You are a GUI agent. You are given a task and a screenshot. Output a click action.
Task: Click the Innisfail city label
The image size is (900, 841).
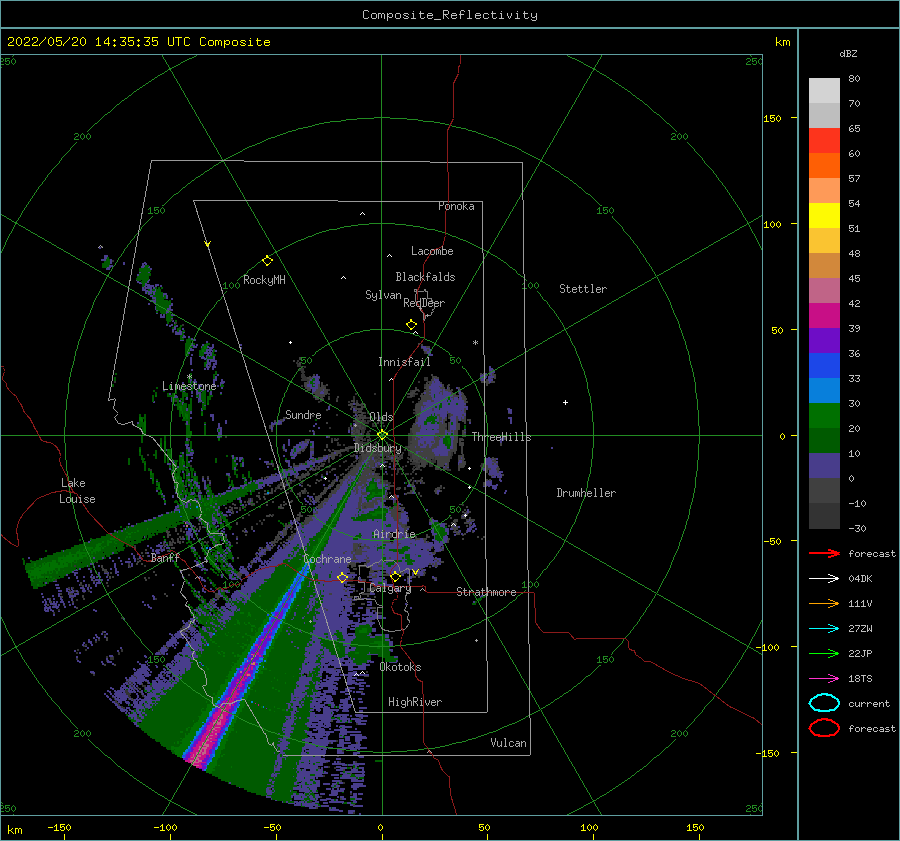coord(404,362)
